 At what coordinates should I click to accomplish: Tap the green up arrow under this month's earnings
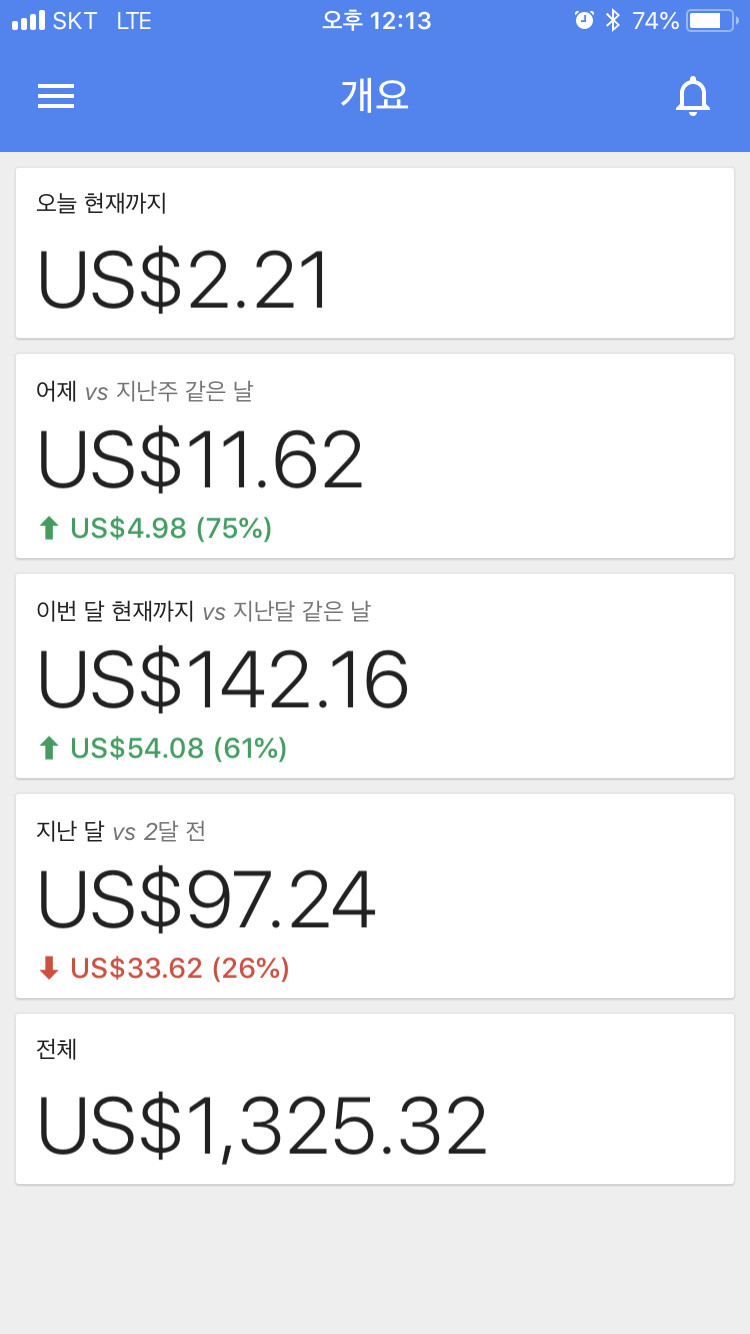(49, 748)
